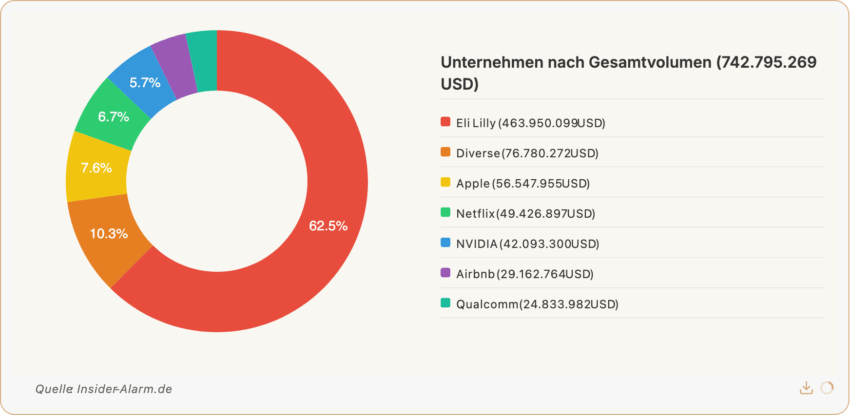Toggle the Qualcomm legend entry text

537,303
